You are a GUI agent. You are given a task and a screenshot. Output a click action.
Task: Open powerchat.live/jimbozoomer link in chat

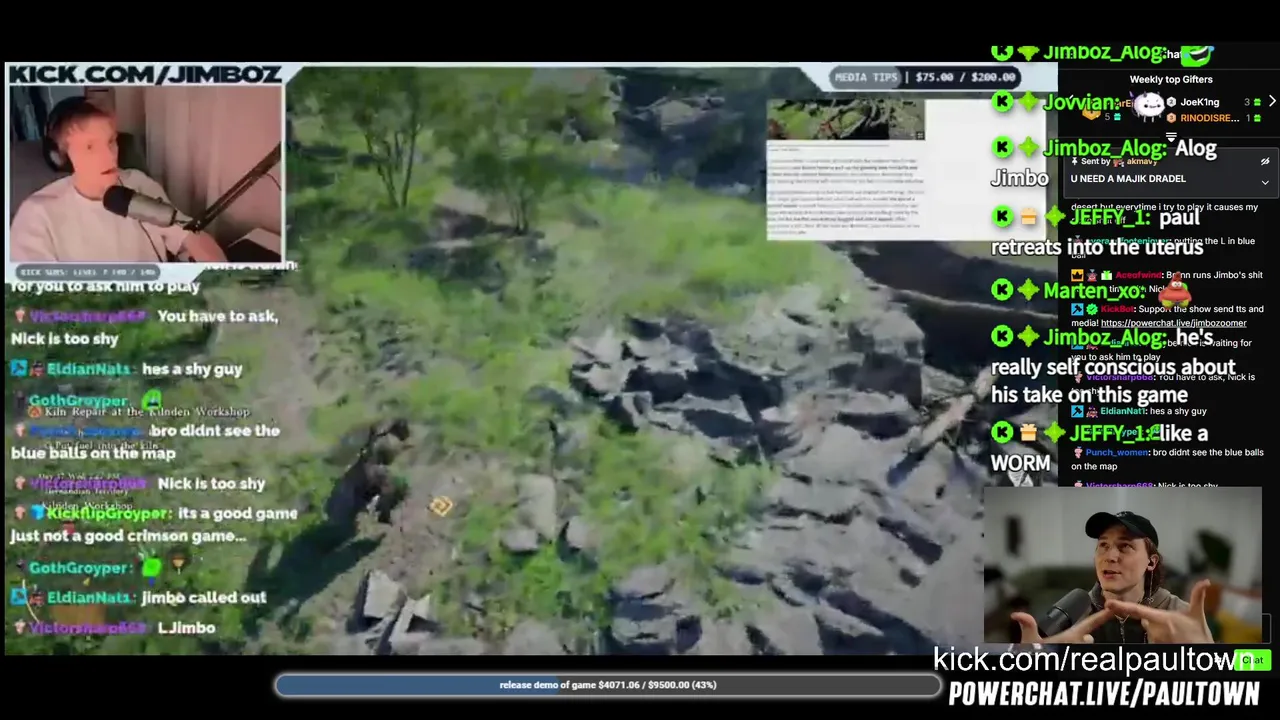pos(1173,323)
